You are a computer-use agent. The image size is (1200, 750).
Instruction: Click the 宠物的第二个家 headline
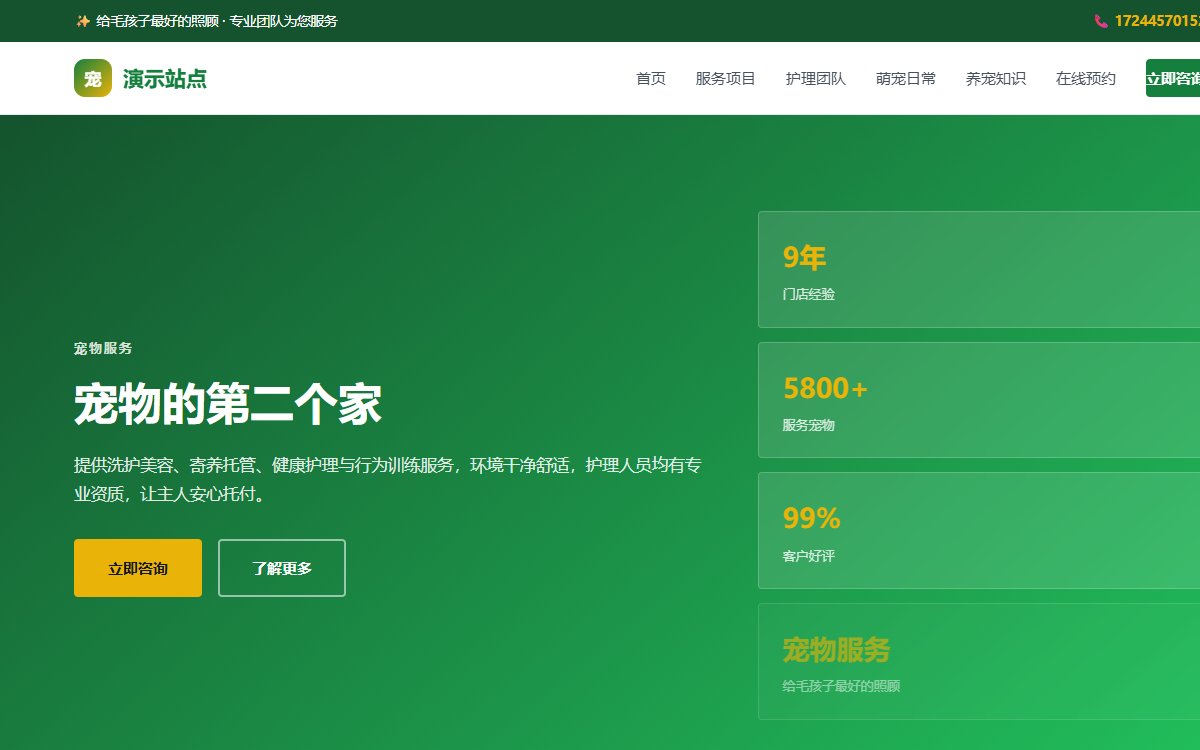pyautogui.click(x=228, y=405)
